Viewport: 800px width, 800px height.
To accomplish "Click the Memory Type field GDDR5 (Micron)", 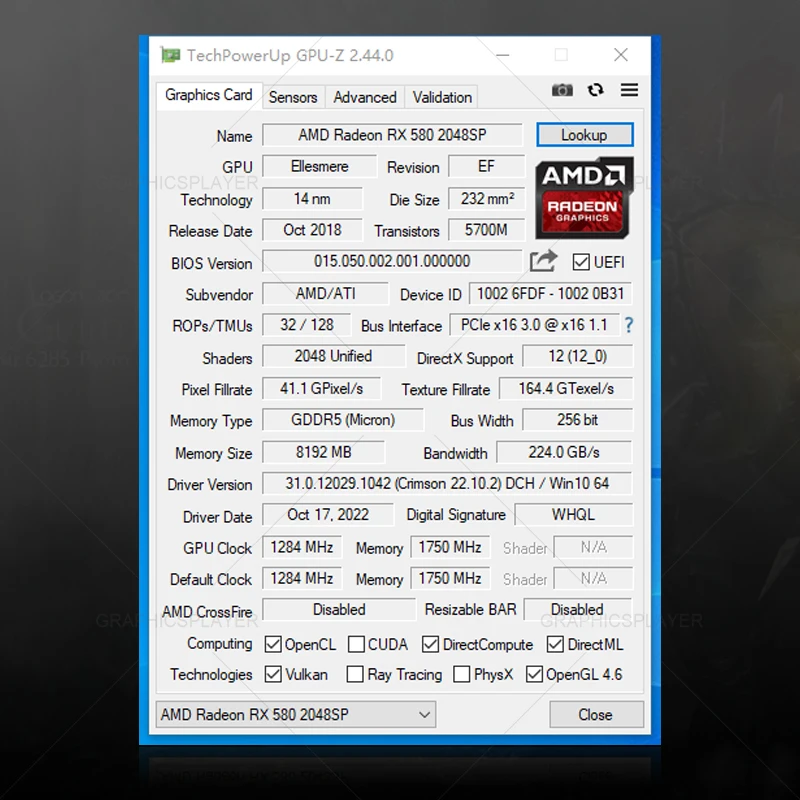I will (343, 420).
